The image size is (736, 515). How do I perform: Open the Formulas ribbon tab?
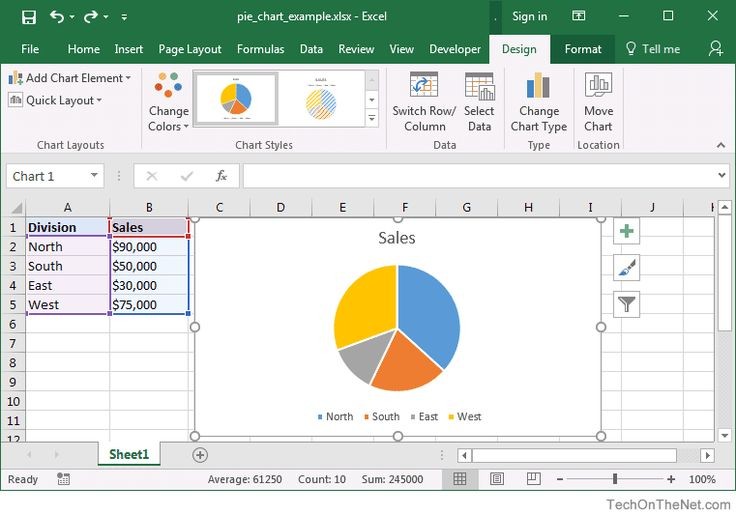pyautogui.click(x=260, y=49)
